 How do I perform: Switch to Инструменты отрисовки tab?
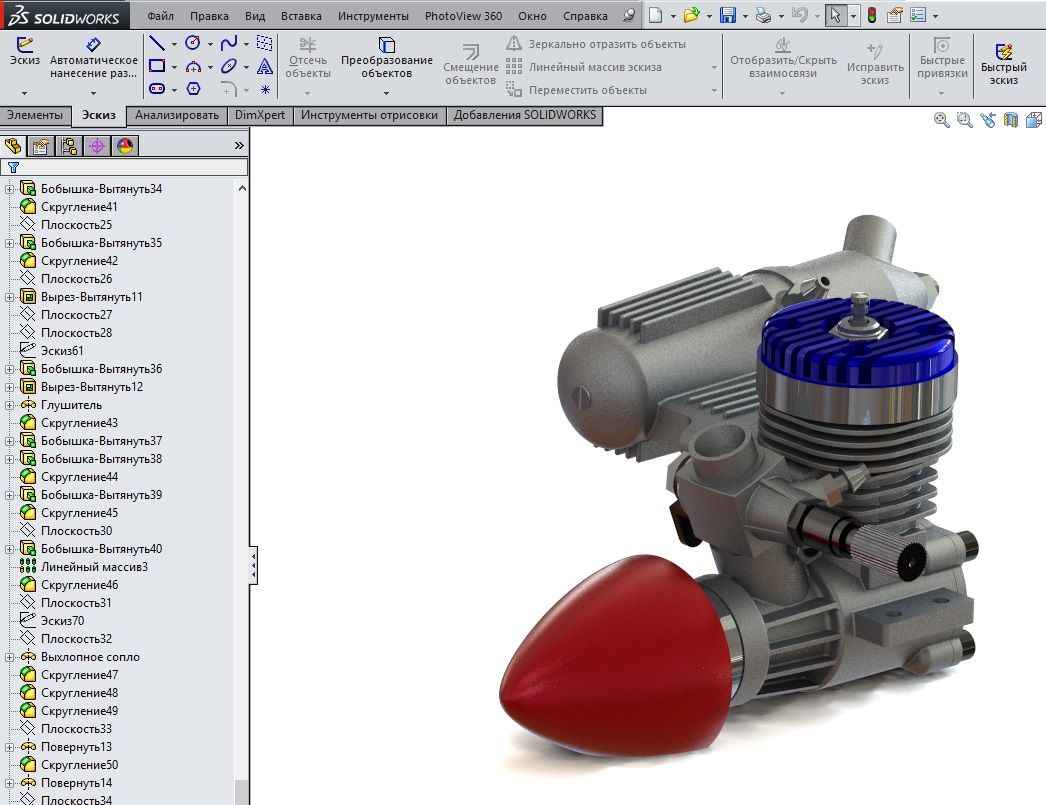[x=370, y=115]
